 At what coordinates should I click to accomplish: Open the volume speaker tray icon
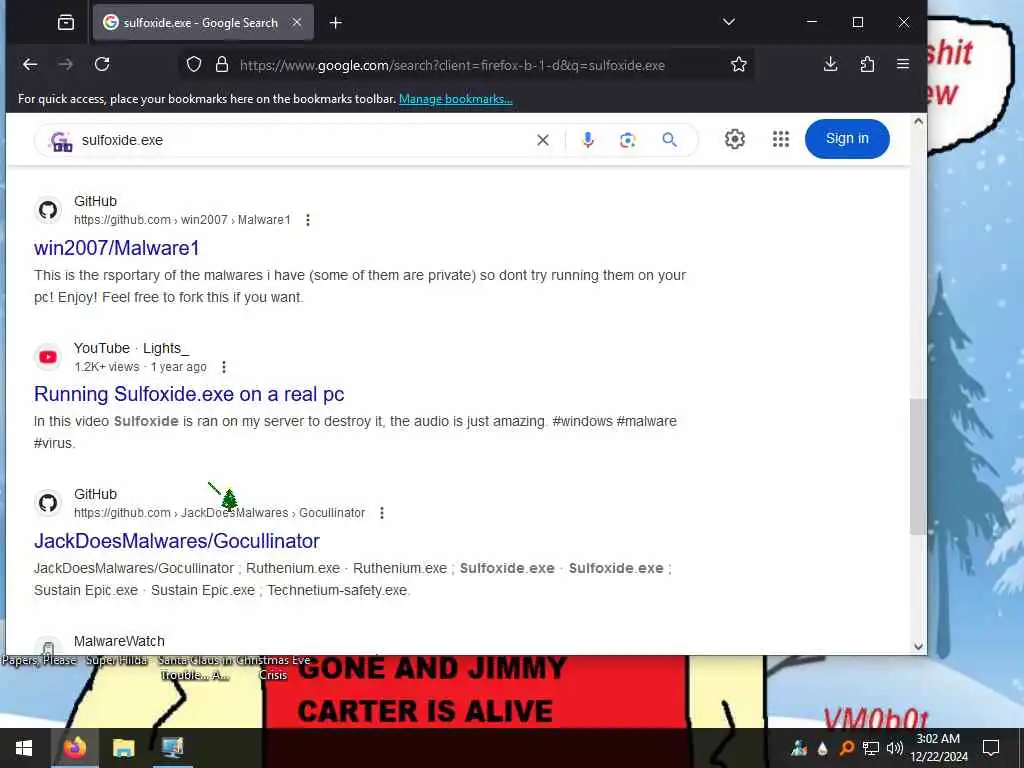pos(894,748)
